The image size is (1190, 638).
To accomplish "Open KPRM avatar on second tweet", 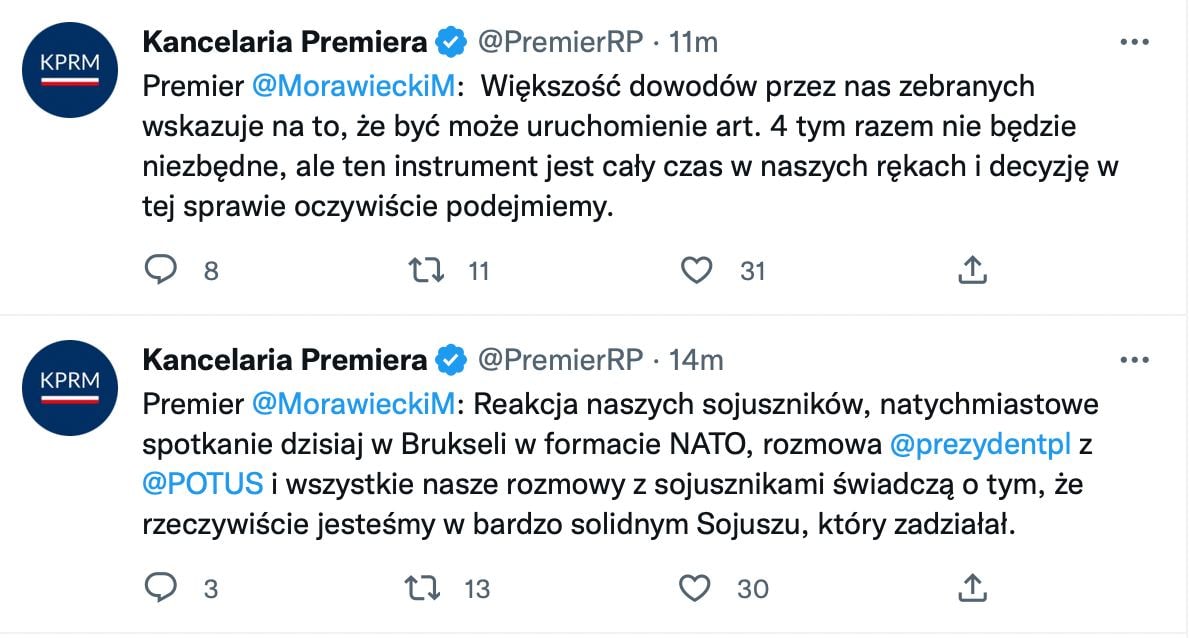I will click(x=69, y=388).
